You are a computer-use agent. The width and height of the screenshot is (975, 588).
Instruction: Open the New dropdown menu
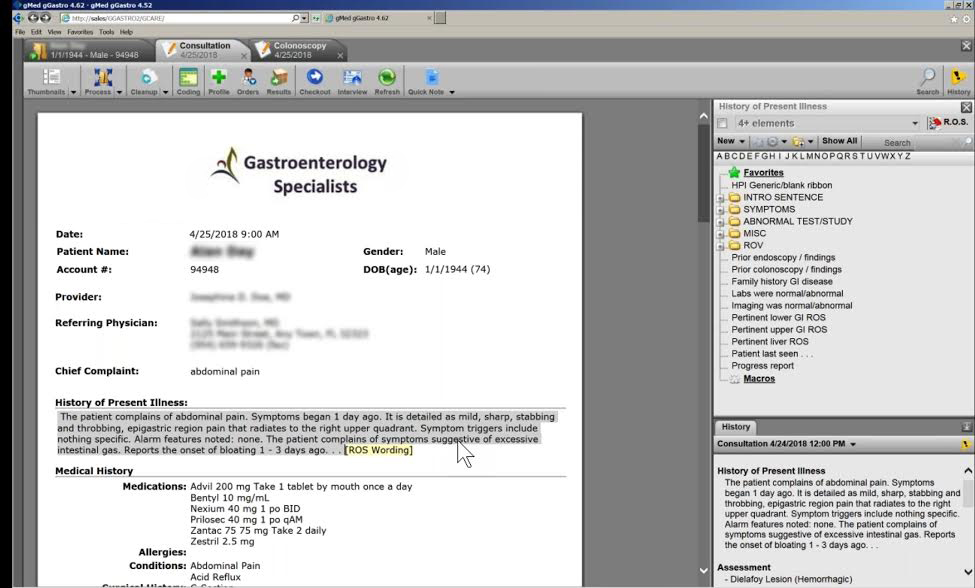(x=730, y=141)
